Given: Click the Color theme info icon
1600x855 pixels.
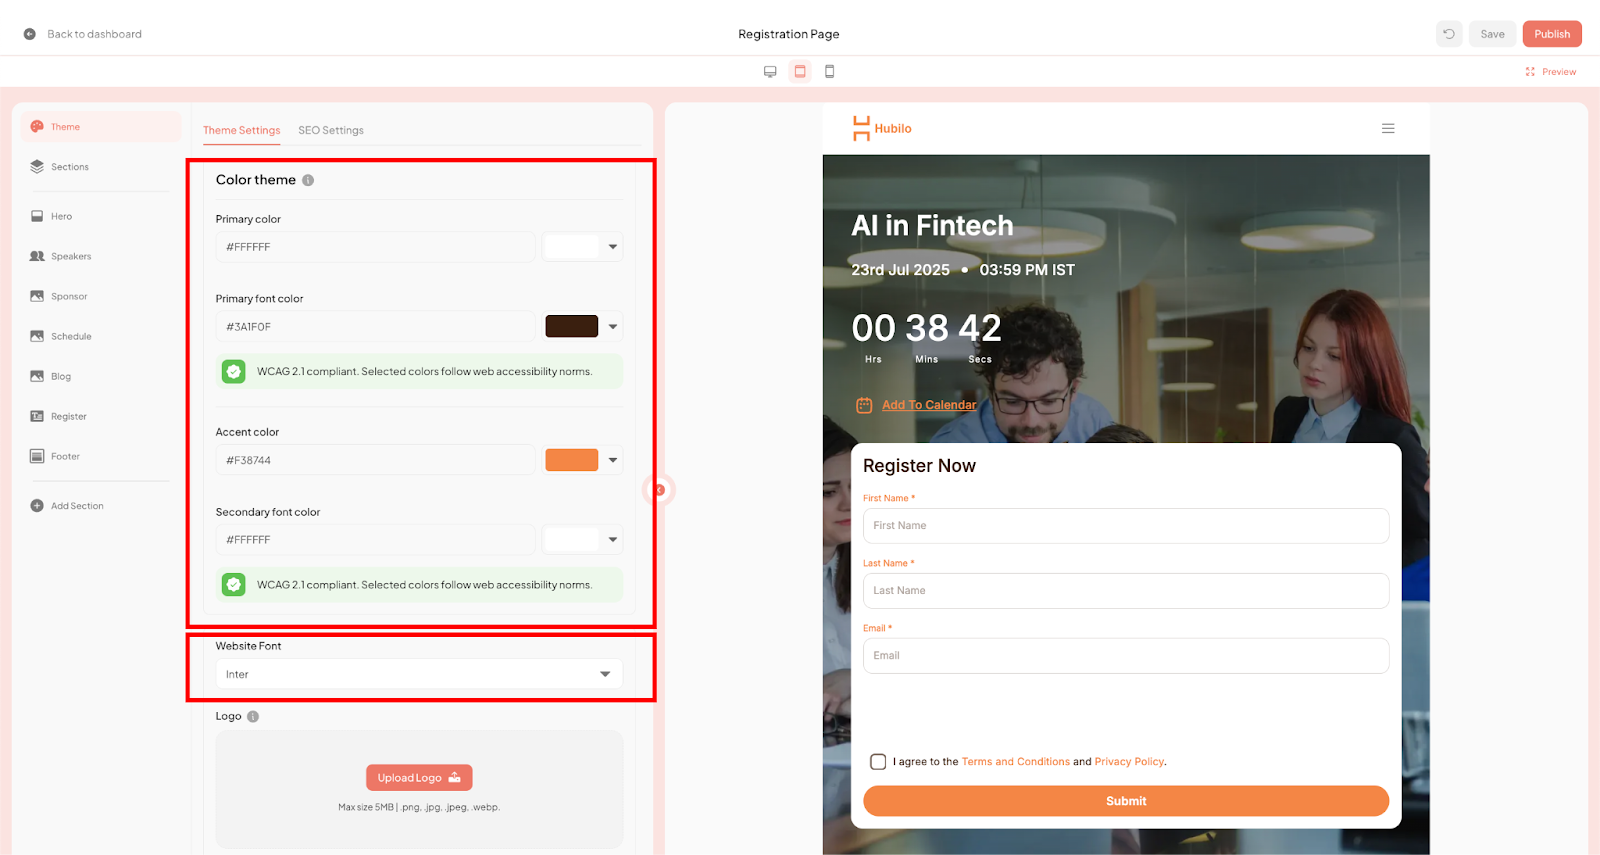Looking at the screenshot, I should [308, 181].
